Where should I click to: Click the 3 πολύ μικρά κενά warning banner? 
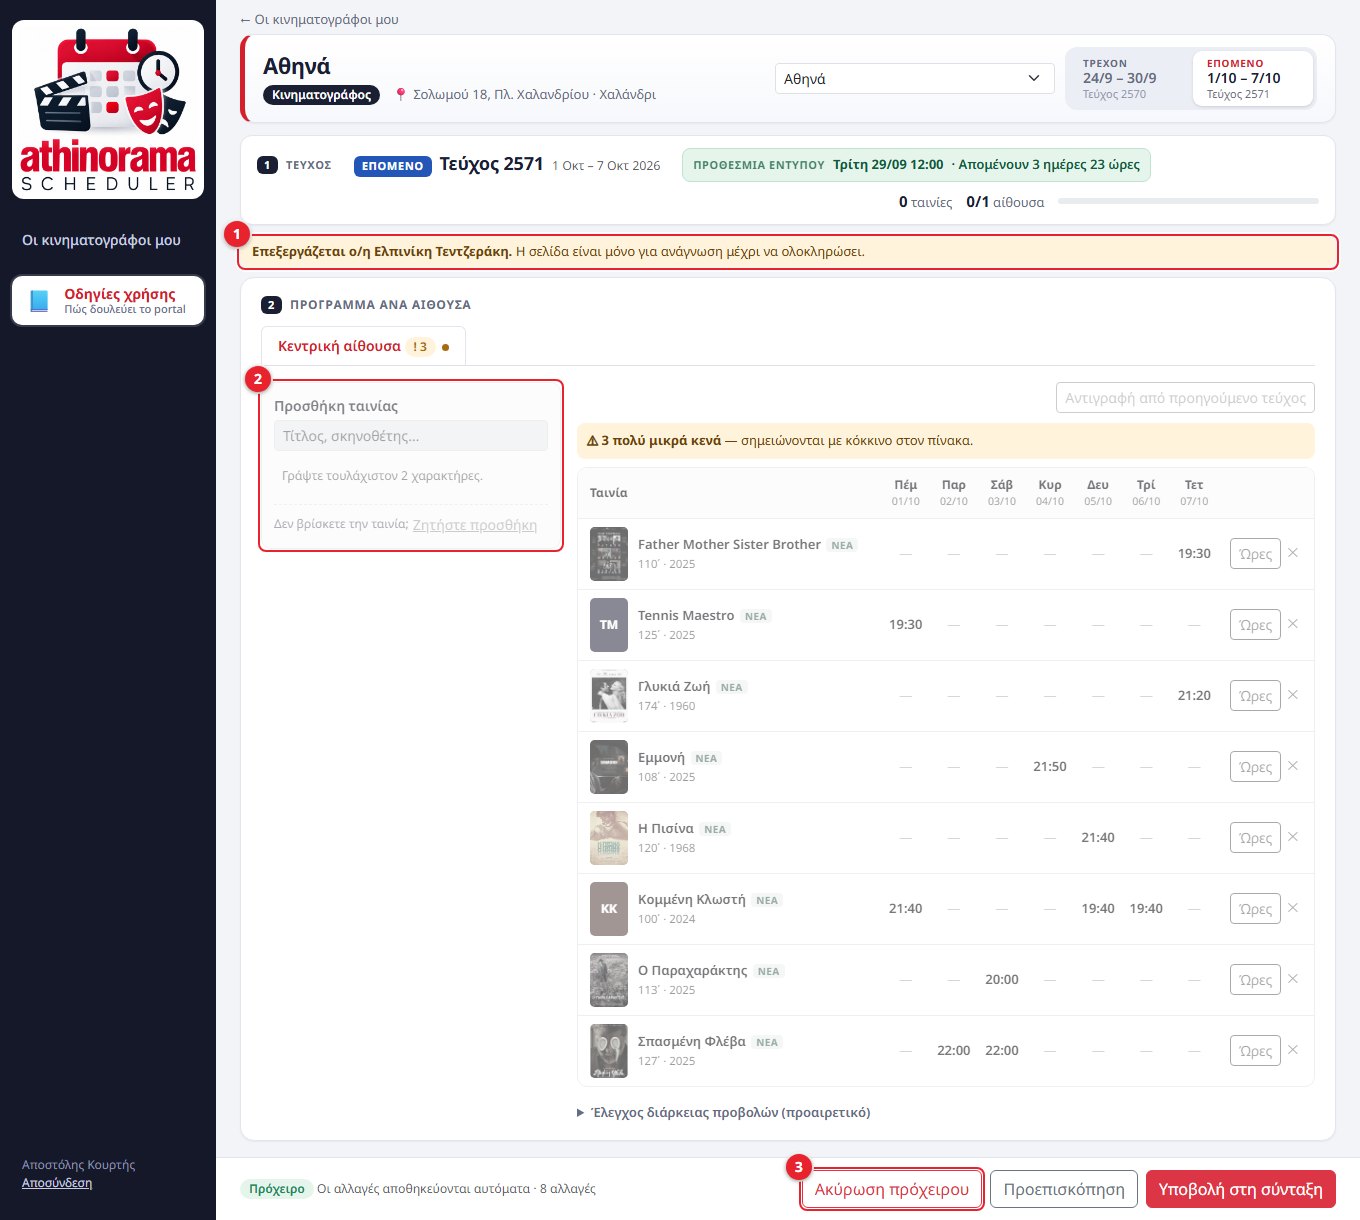[946, 441]
